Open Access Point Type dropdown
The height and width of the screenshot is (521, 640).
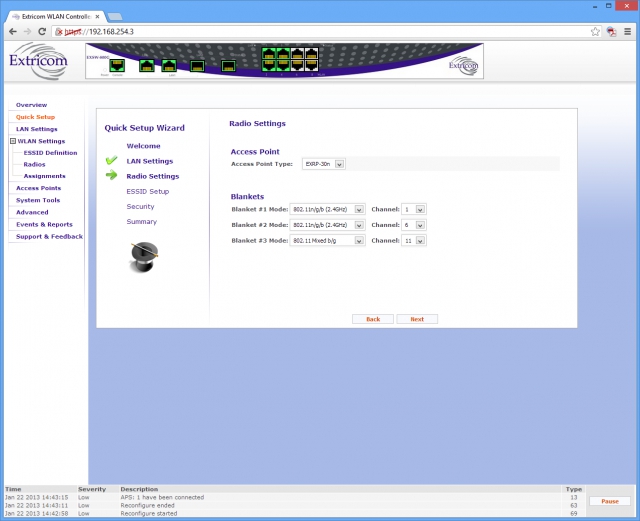324,164
